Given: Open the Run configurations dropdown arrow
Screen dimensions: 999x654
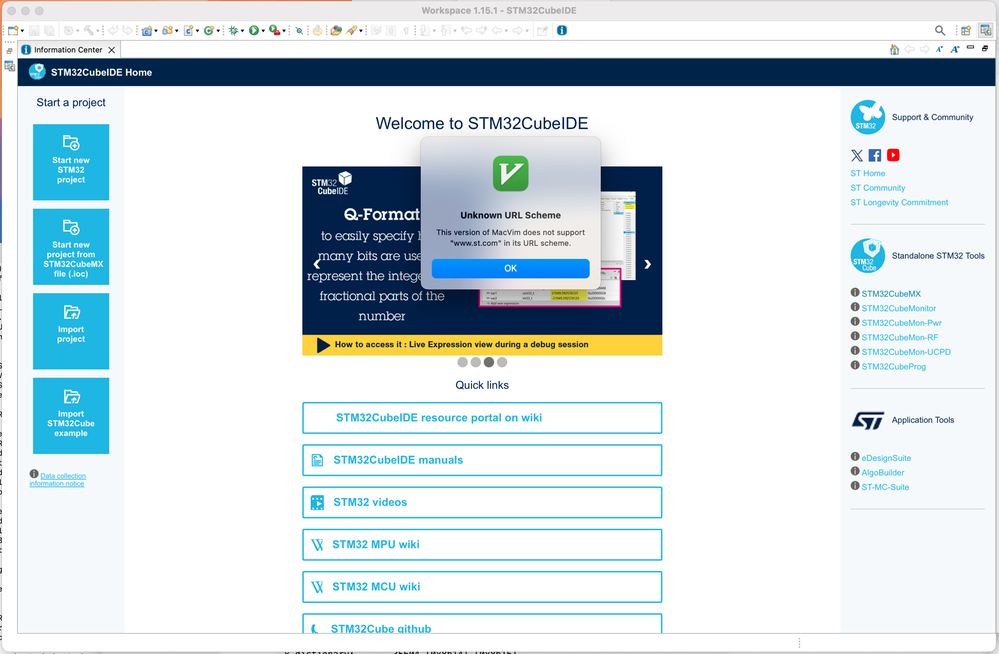Looking at the screenshot, I should [263, 31].
